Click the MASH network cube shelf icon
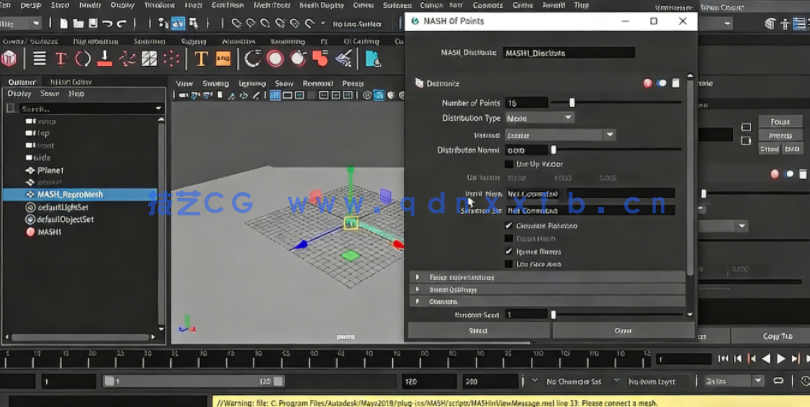The image size is (810, 407). point(9,58)
